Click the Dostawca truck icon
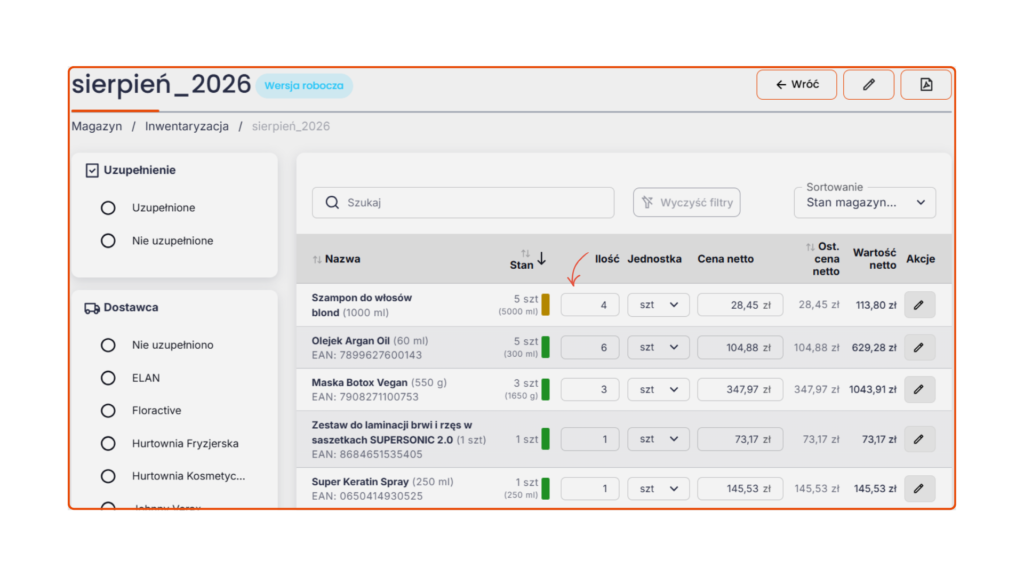Viewport: 1024px width, 576px height. tap(91, 308)
